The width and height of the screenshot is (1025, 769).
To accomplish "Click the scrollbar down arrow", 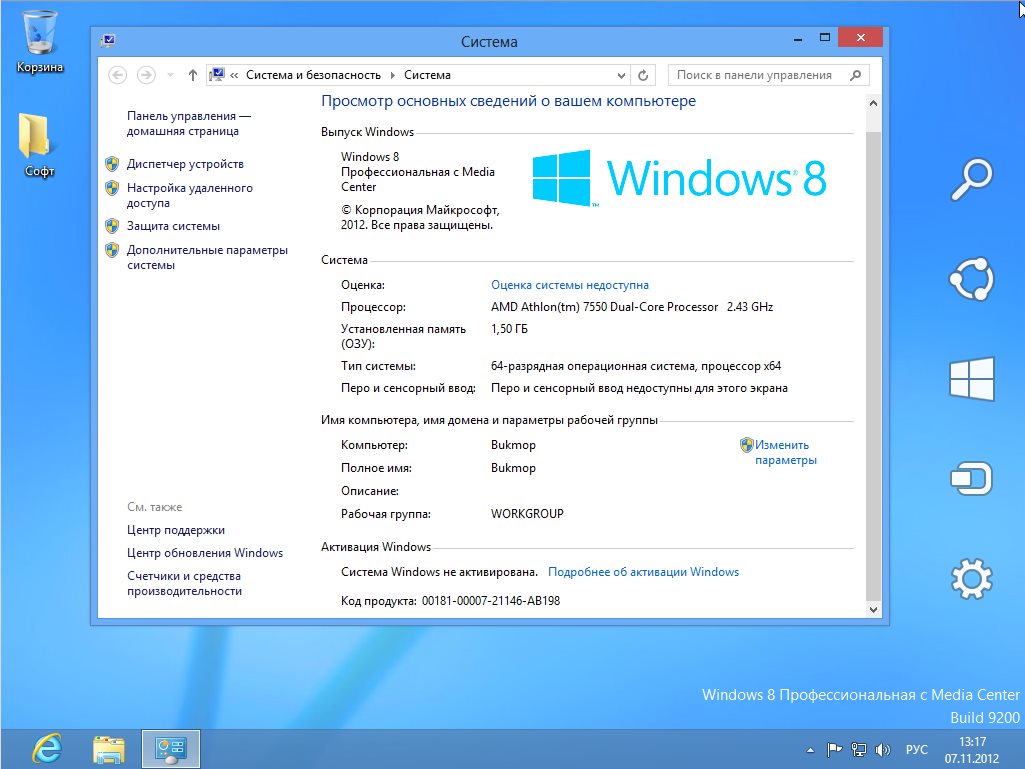I will point(872,608).
